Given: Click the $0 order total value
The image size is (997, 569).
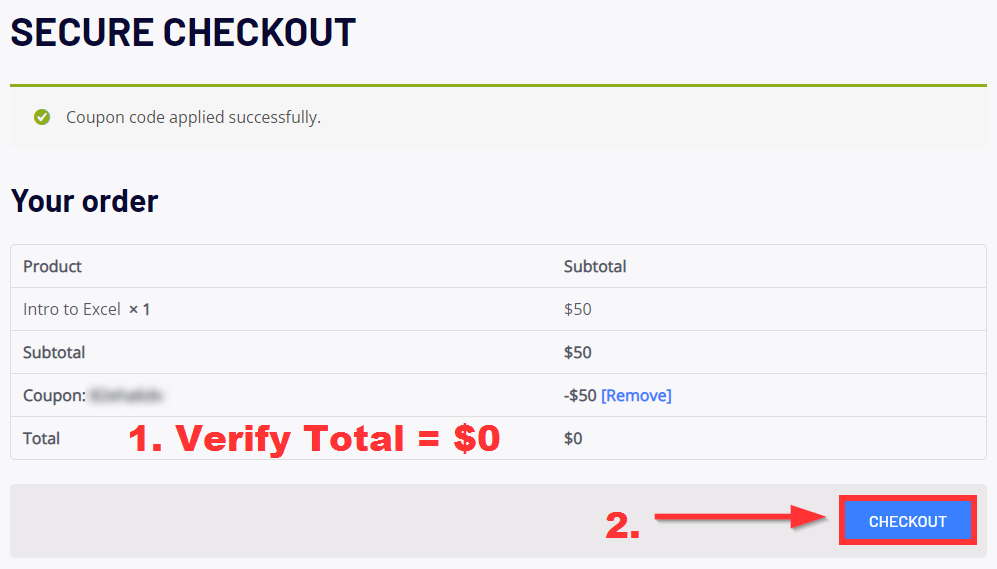Looking at the screenshot, I should (573, 439).
